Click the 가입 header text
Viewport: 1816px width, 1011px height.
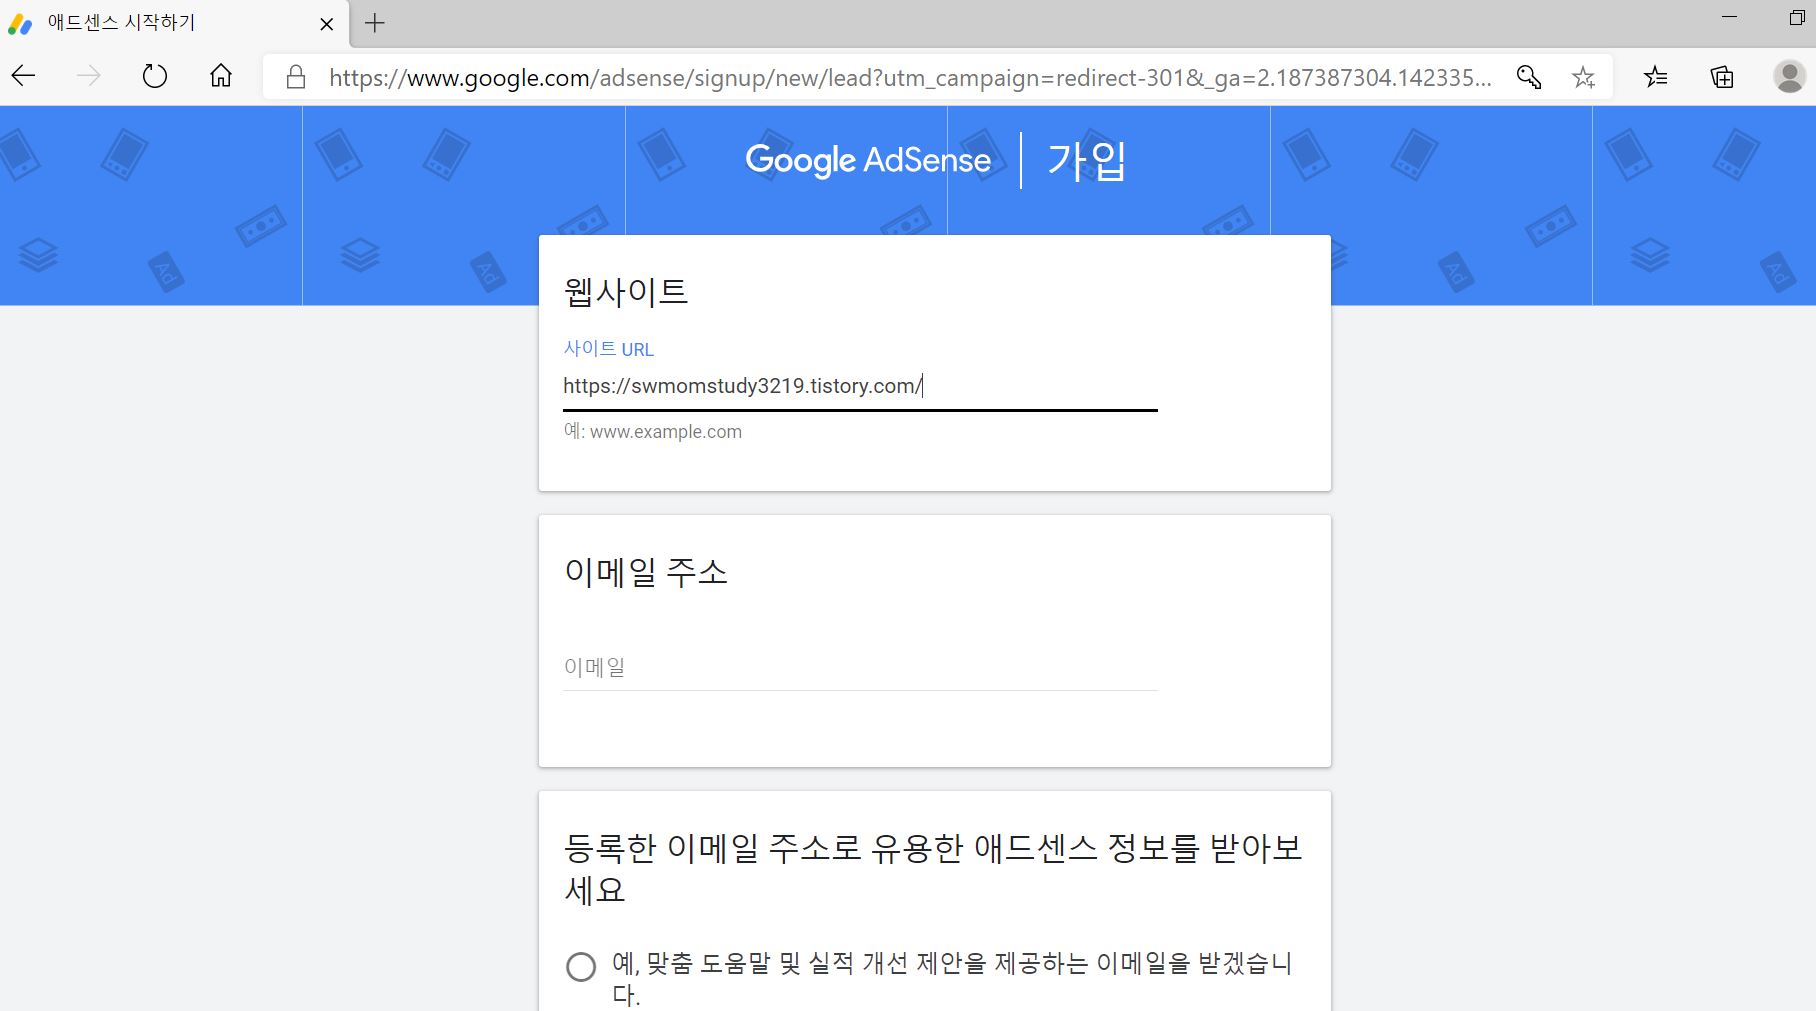(x=1087, y=160)
